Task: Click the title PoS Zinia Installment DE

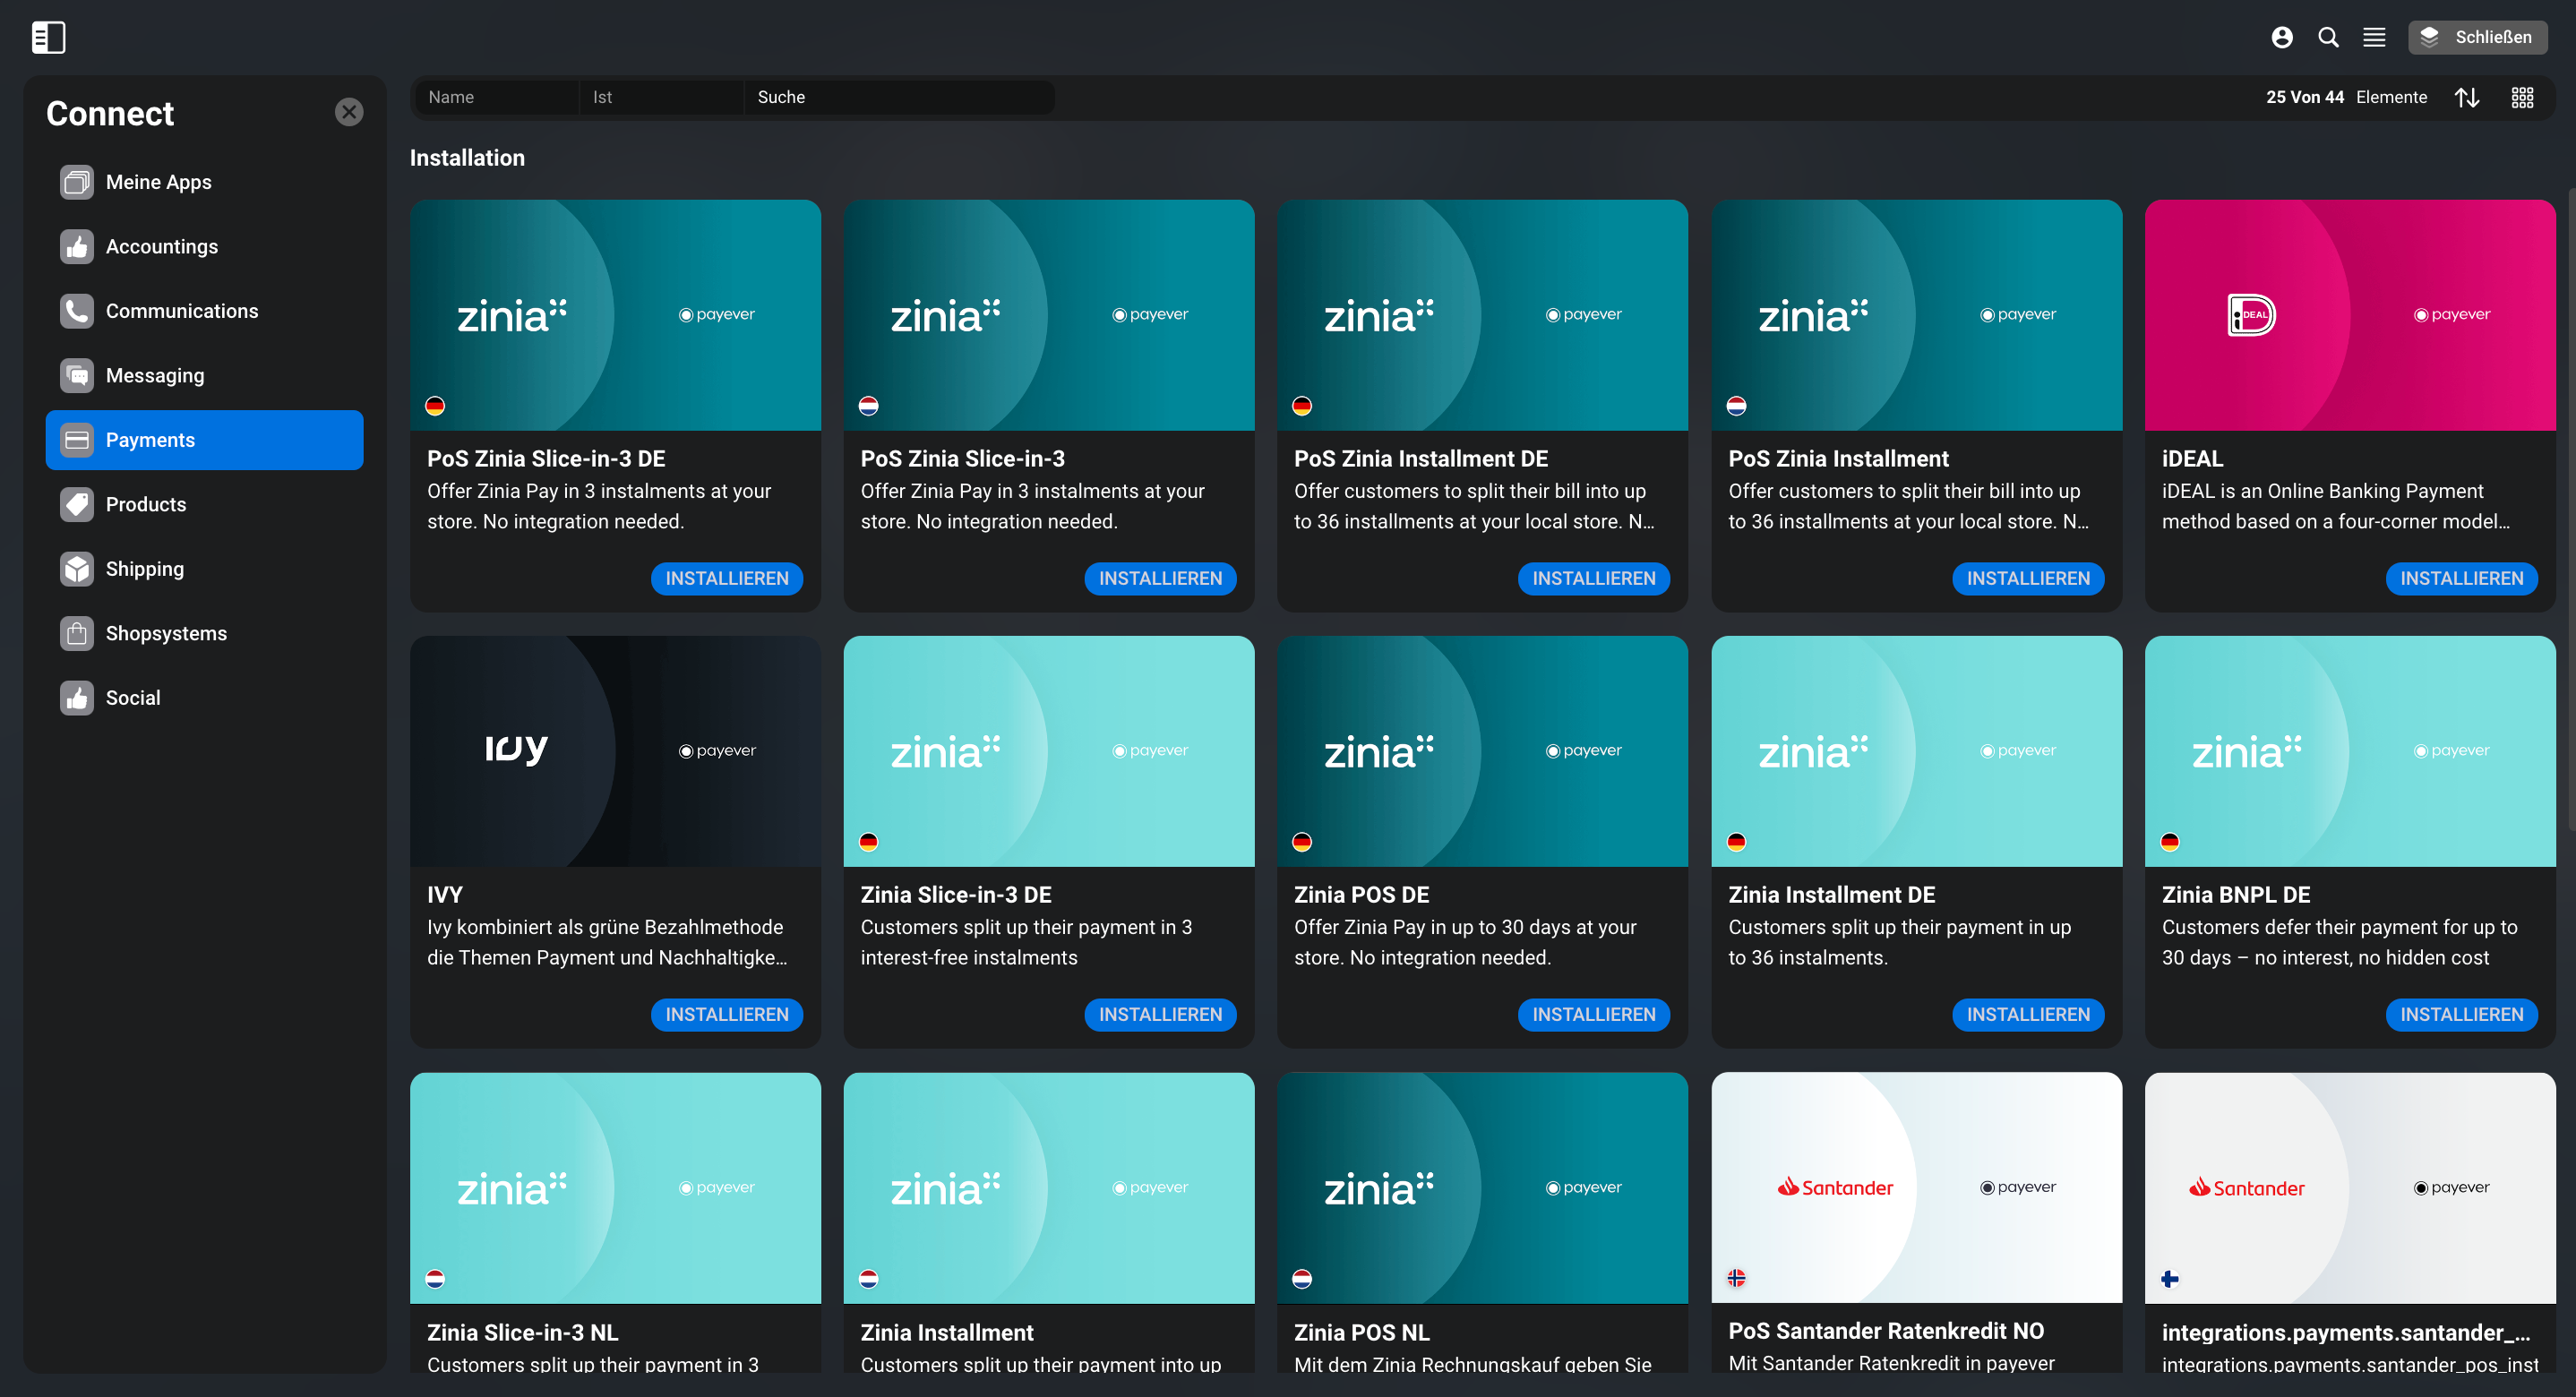Action: click(x=1420, y=459)
